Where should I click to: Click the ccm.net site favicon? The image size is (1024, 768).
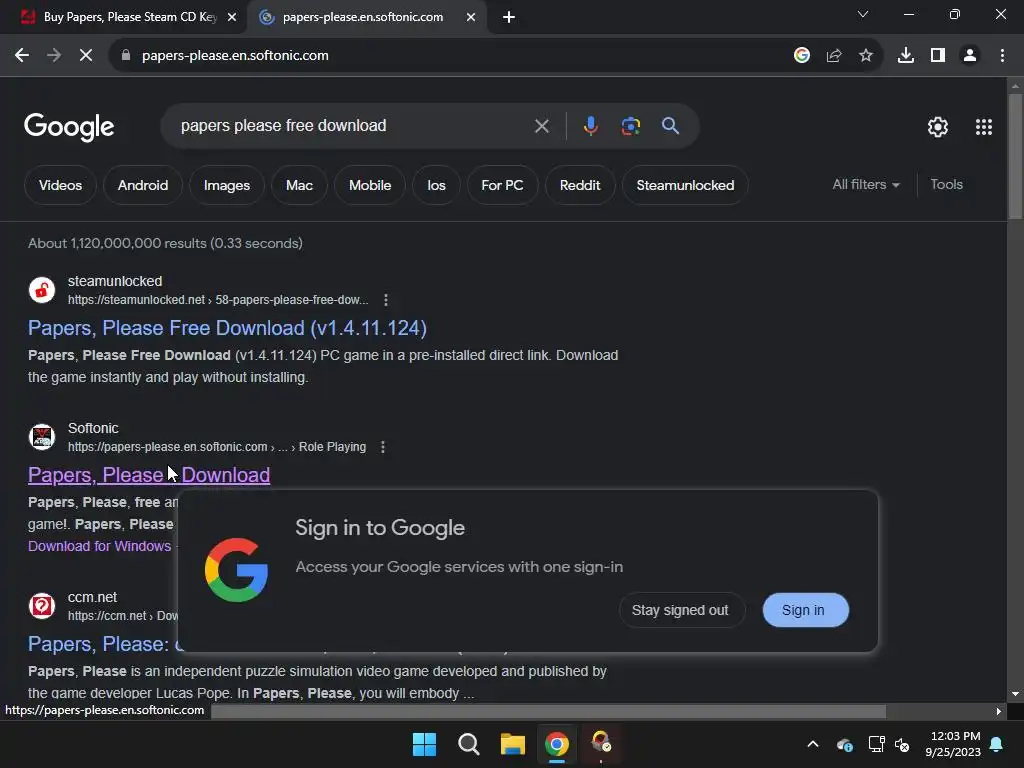pos(42,606)
